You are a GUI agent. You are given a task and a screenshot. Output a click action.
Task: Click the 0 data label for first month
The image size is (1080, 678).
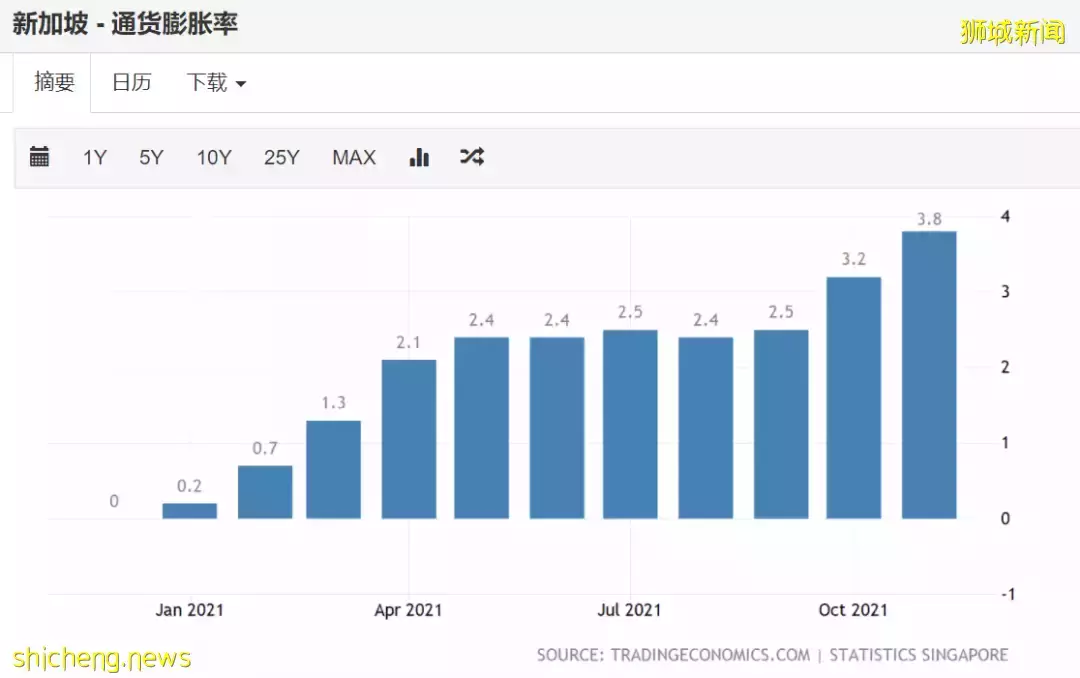[114, 501]
